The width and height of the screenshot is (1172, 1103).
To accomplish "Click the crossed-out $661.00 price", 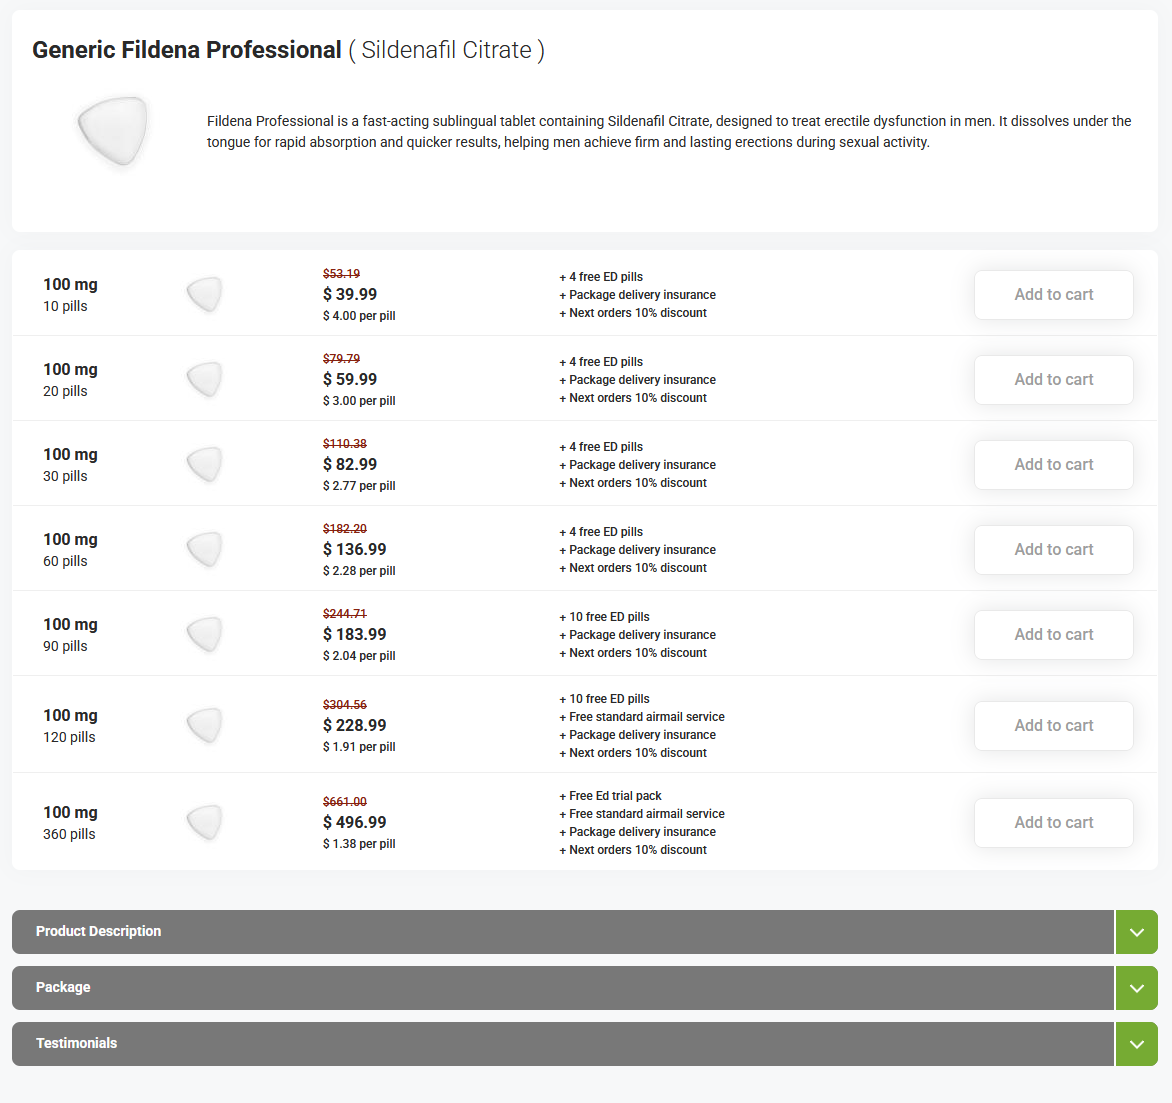I will point(345,802).
